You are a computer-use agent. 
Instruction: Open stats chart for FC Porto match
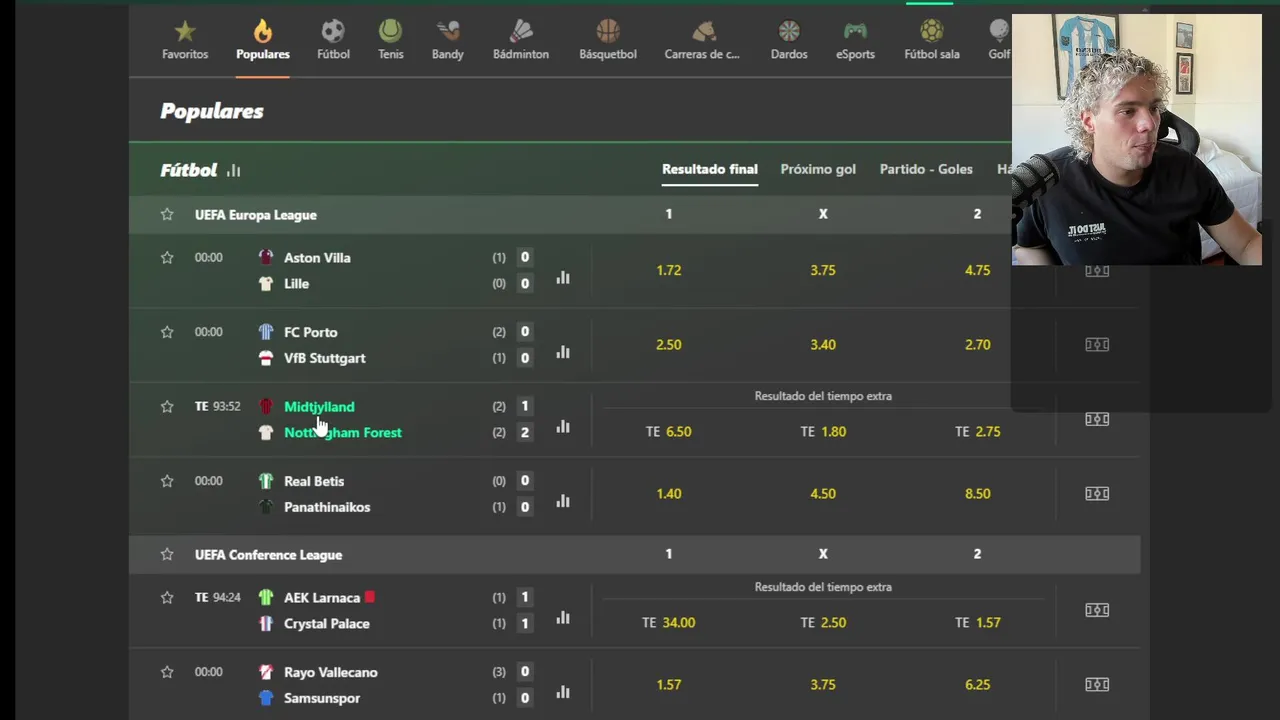[x=563, y=352]
